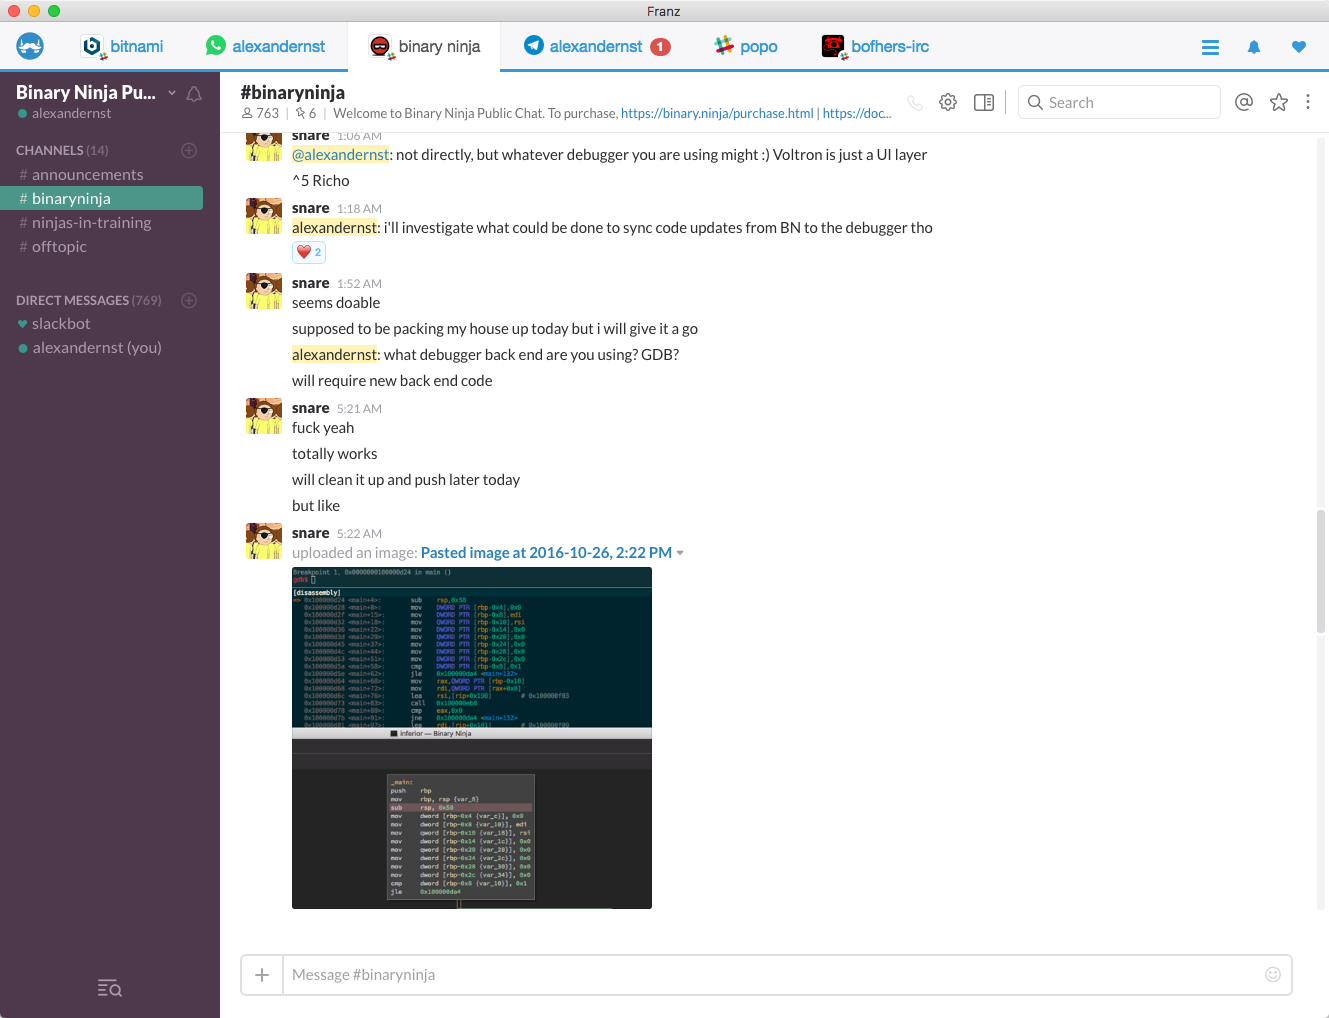Open the https://doc... link in topic
This screenshot has height=1018, width=1329.
point(857,113)
